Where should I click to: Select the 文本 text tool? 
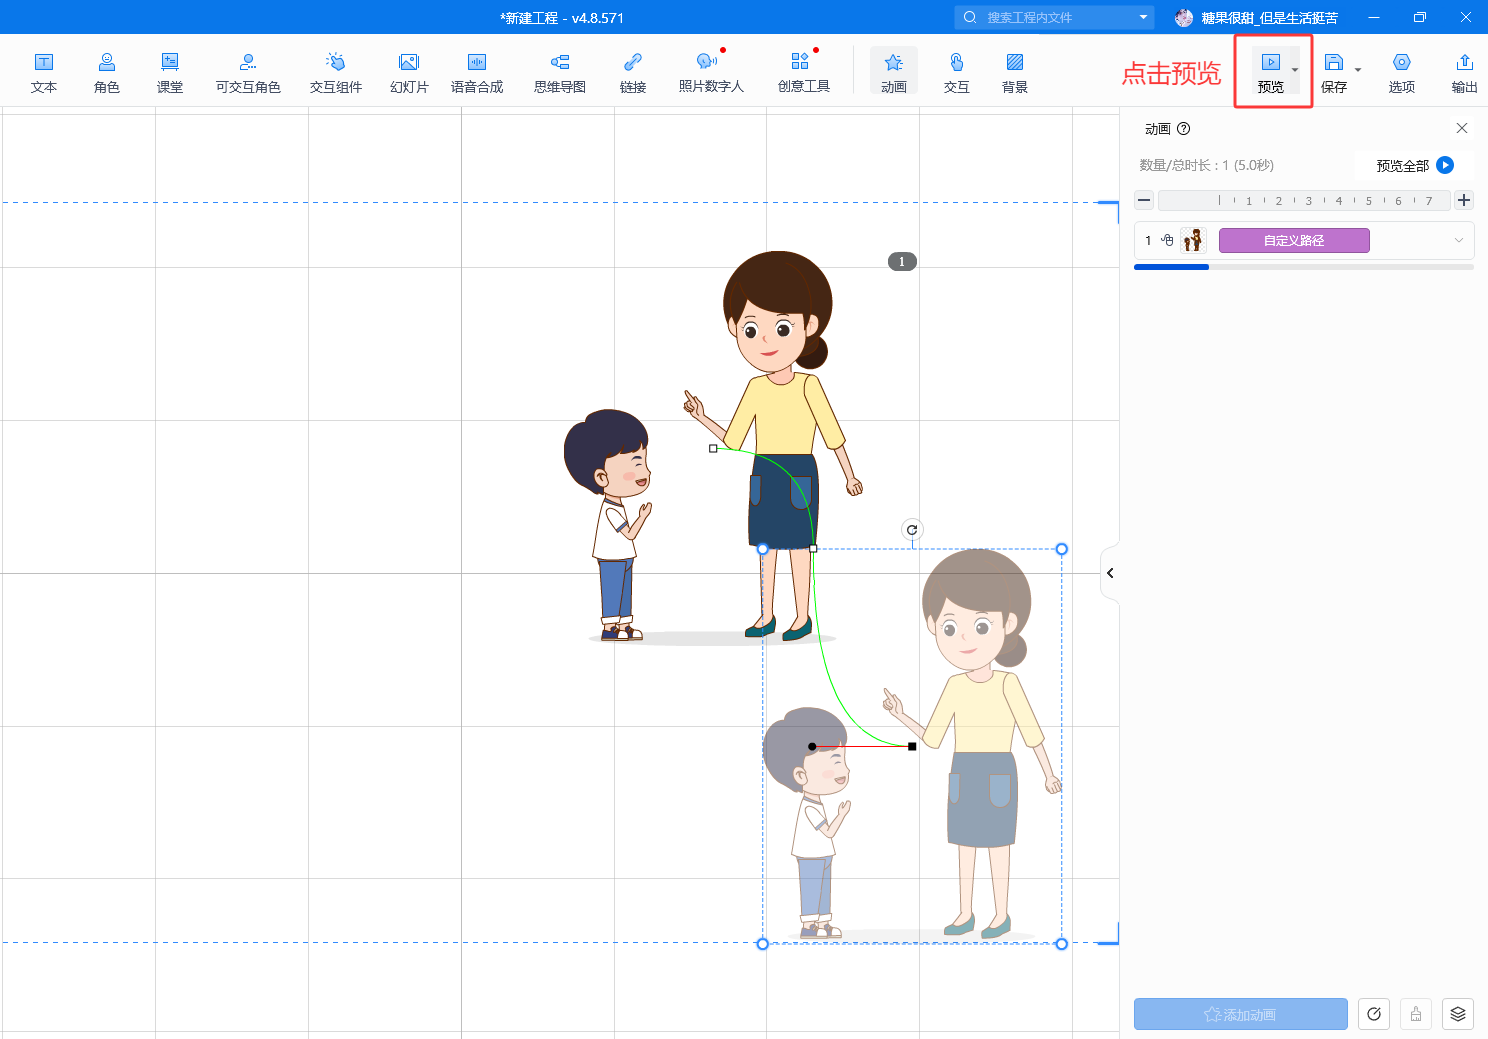pos(43,72)
